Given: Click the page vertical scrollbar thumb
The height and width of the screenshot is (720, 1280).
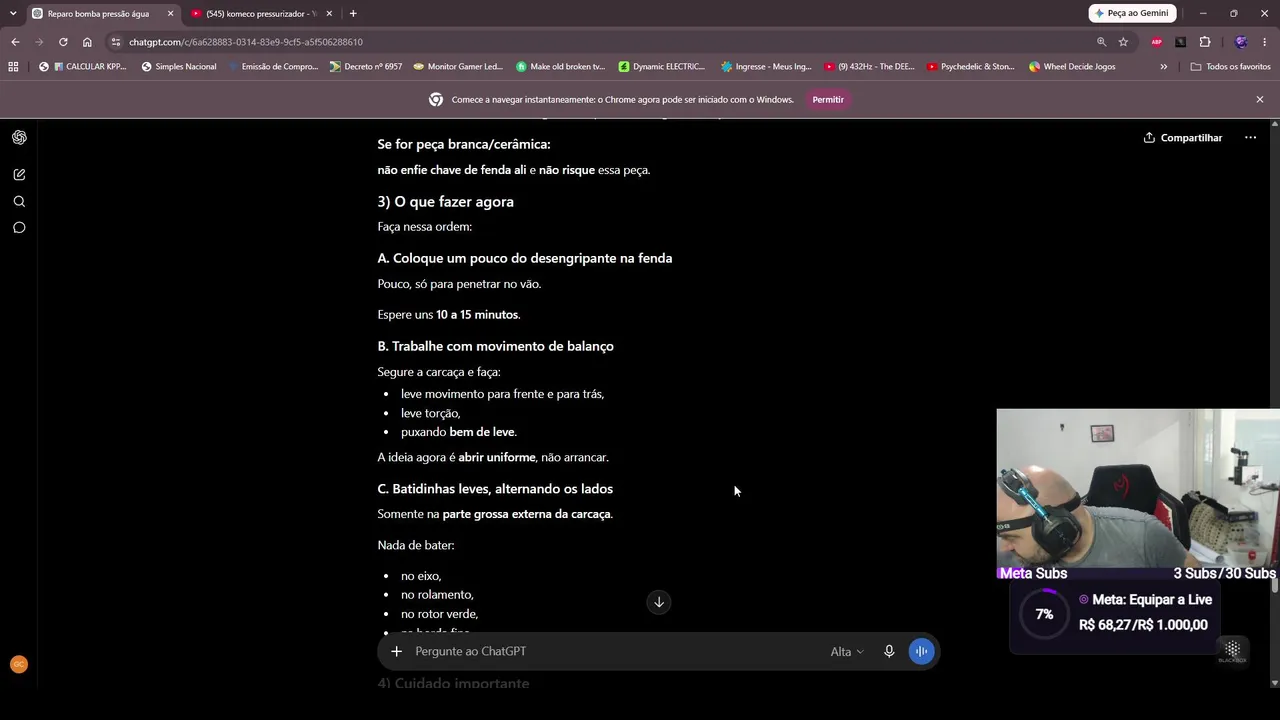Looking at the screenshot, I should click(1275, 586).
